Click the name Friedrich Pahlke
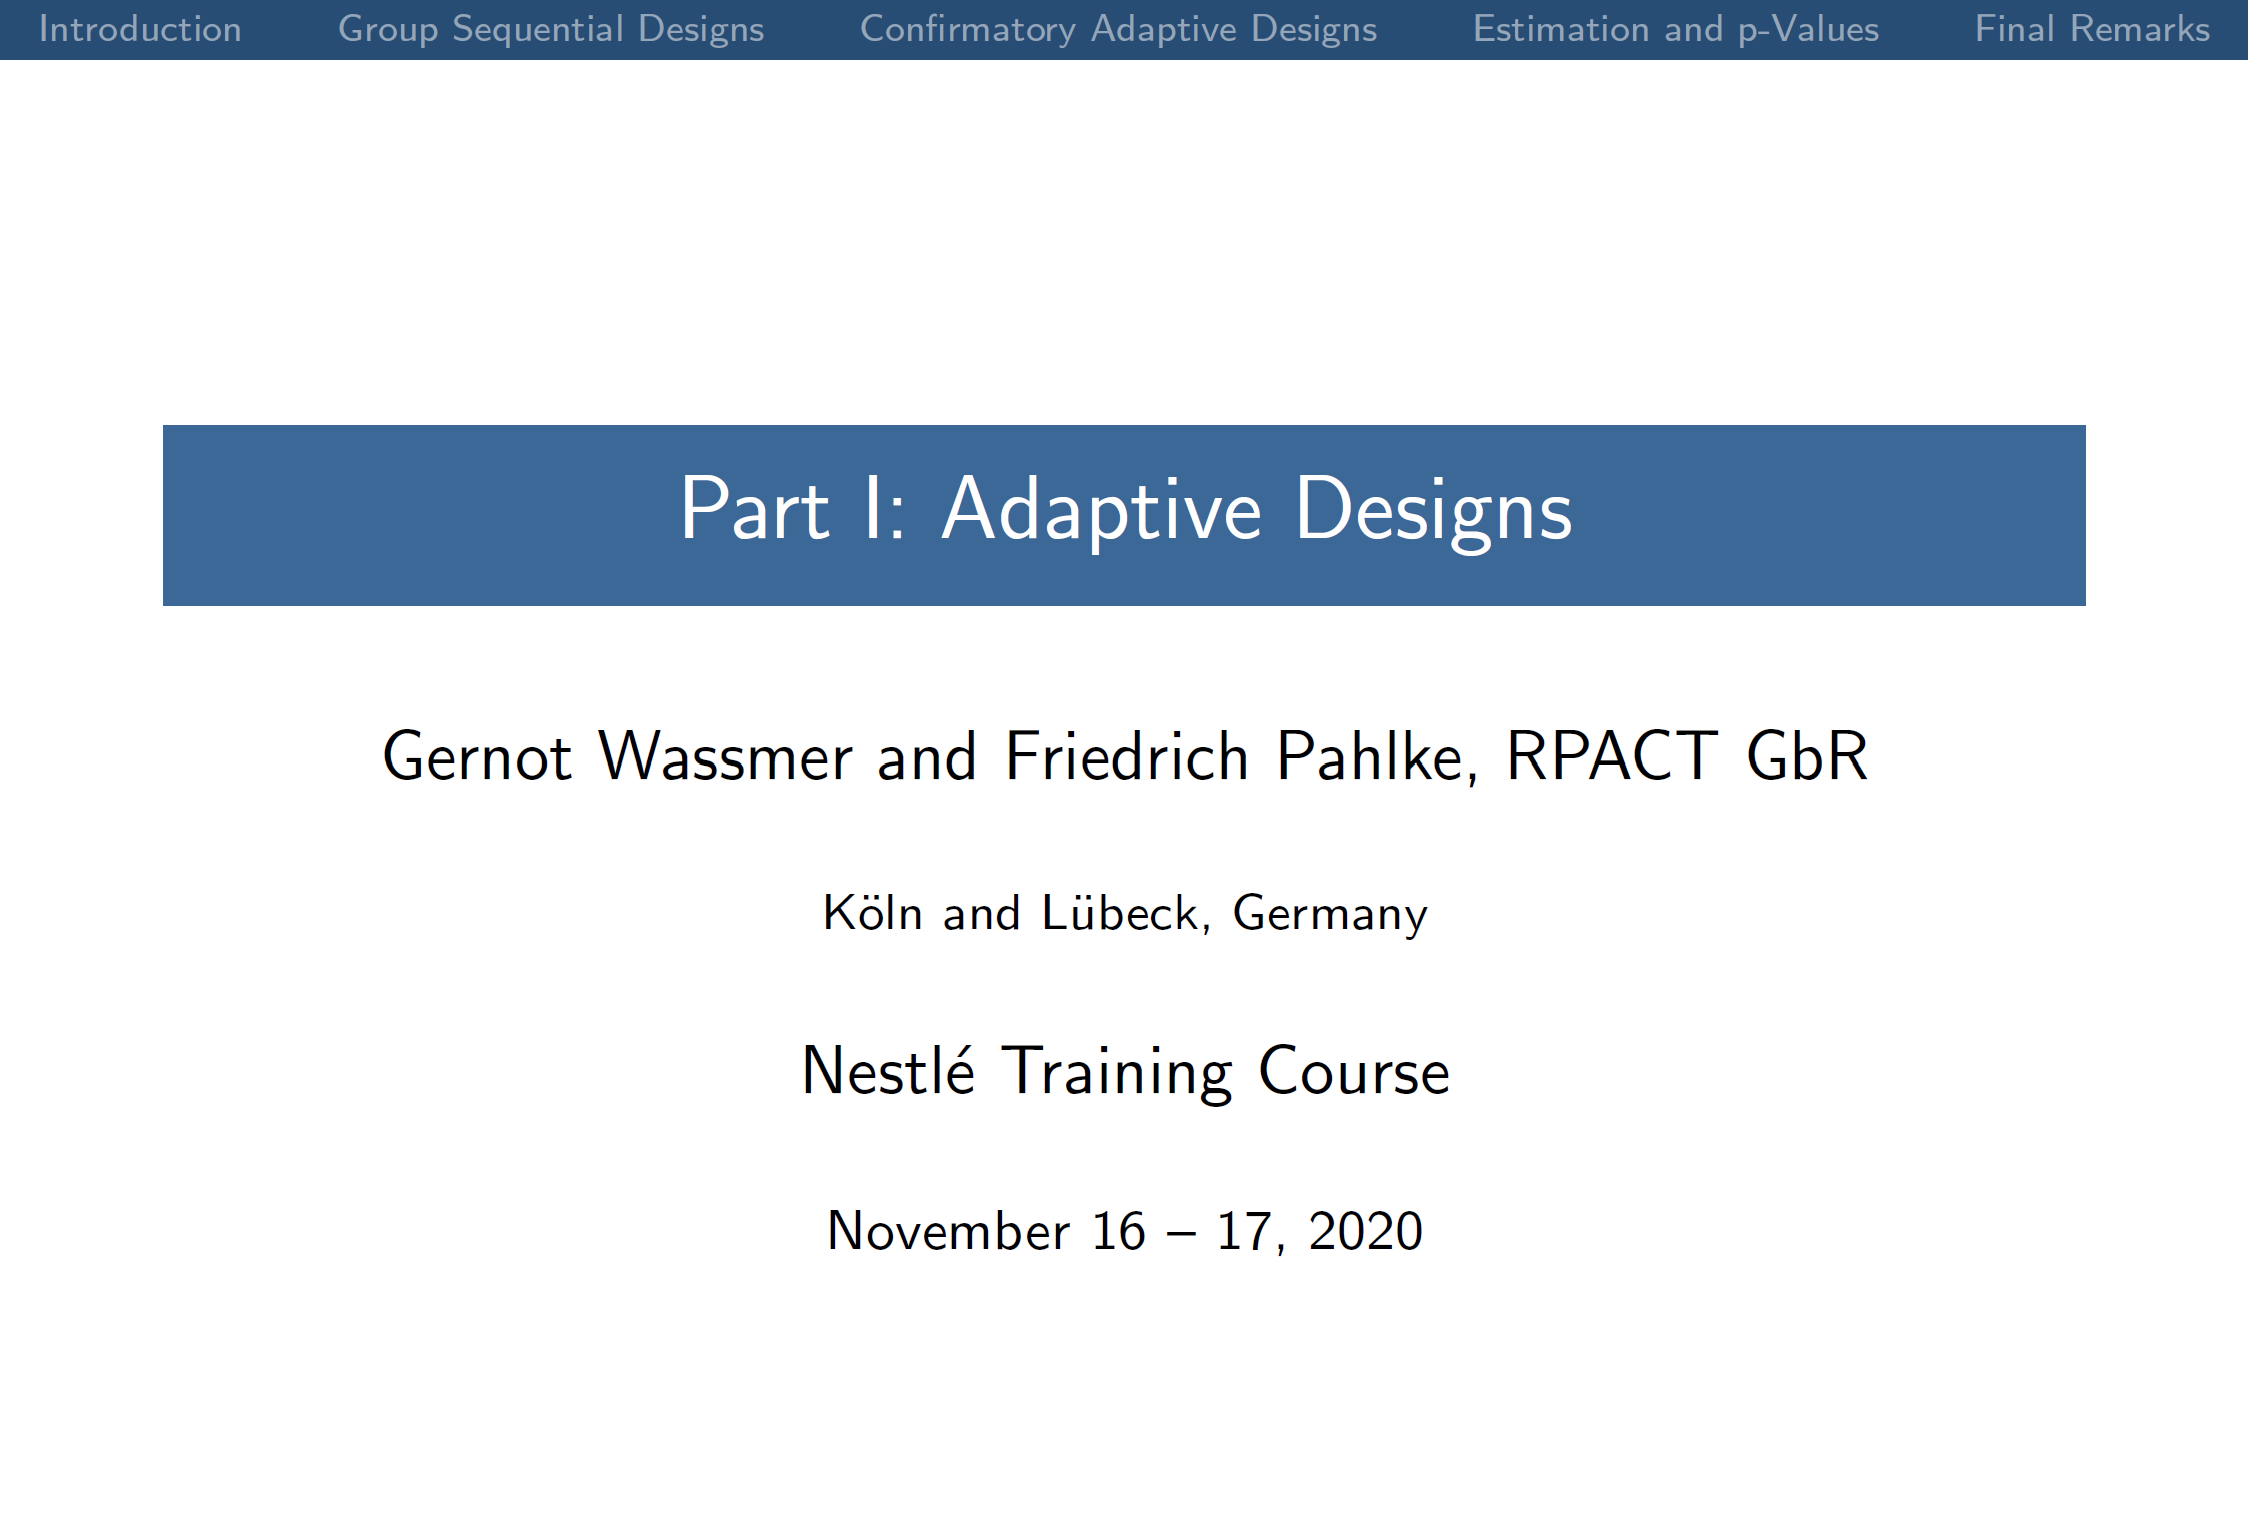Image resolution: width=2248 pixels, height=1530 pixels. pyautogui.click(x=1238, y=757)
